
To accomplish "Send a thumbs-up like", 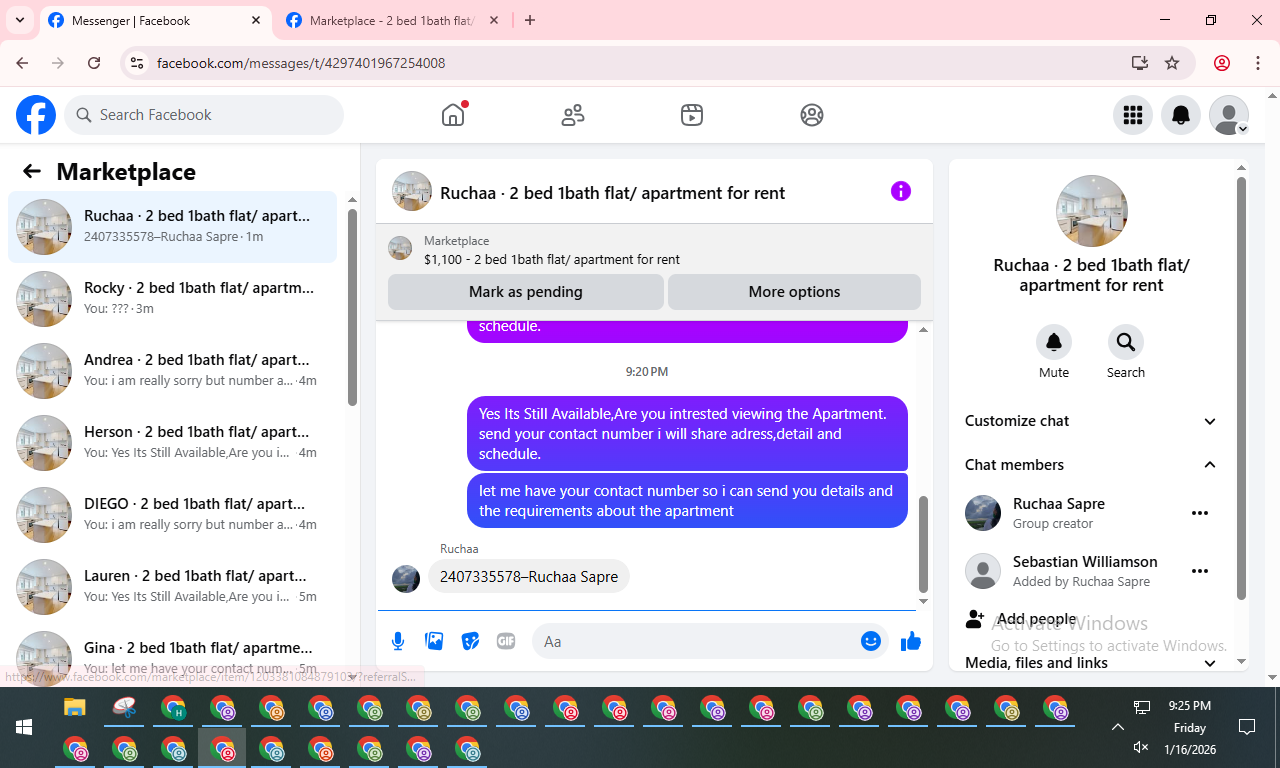I will 911,641.
